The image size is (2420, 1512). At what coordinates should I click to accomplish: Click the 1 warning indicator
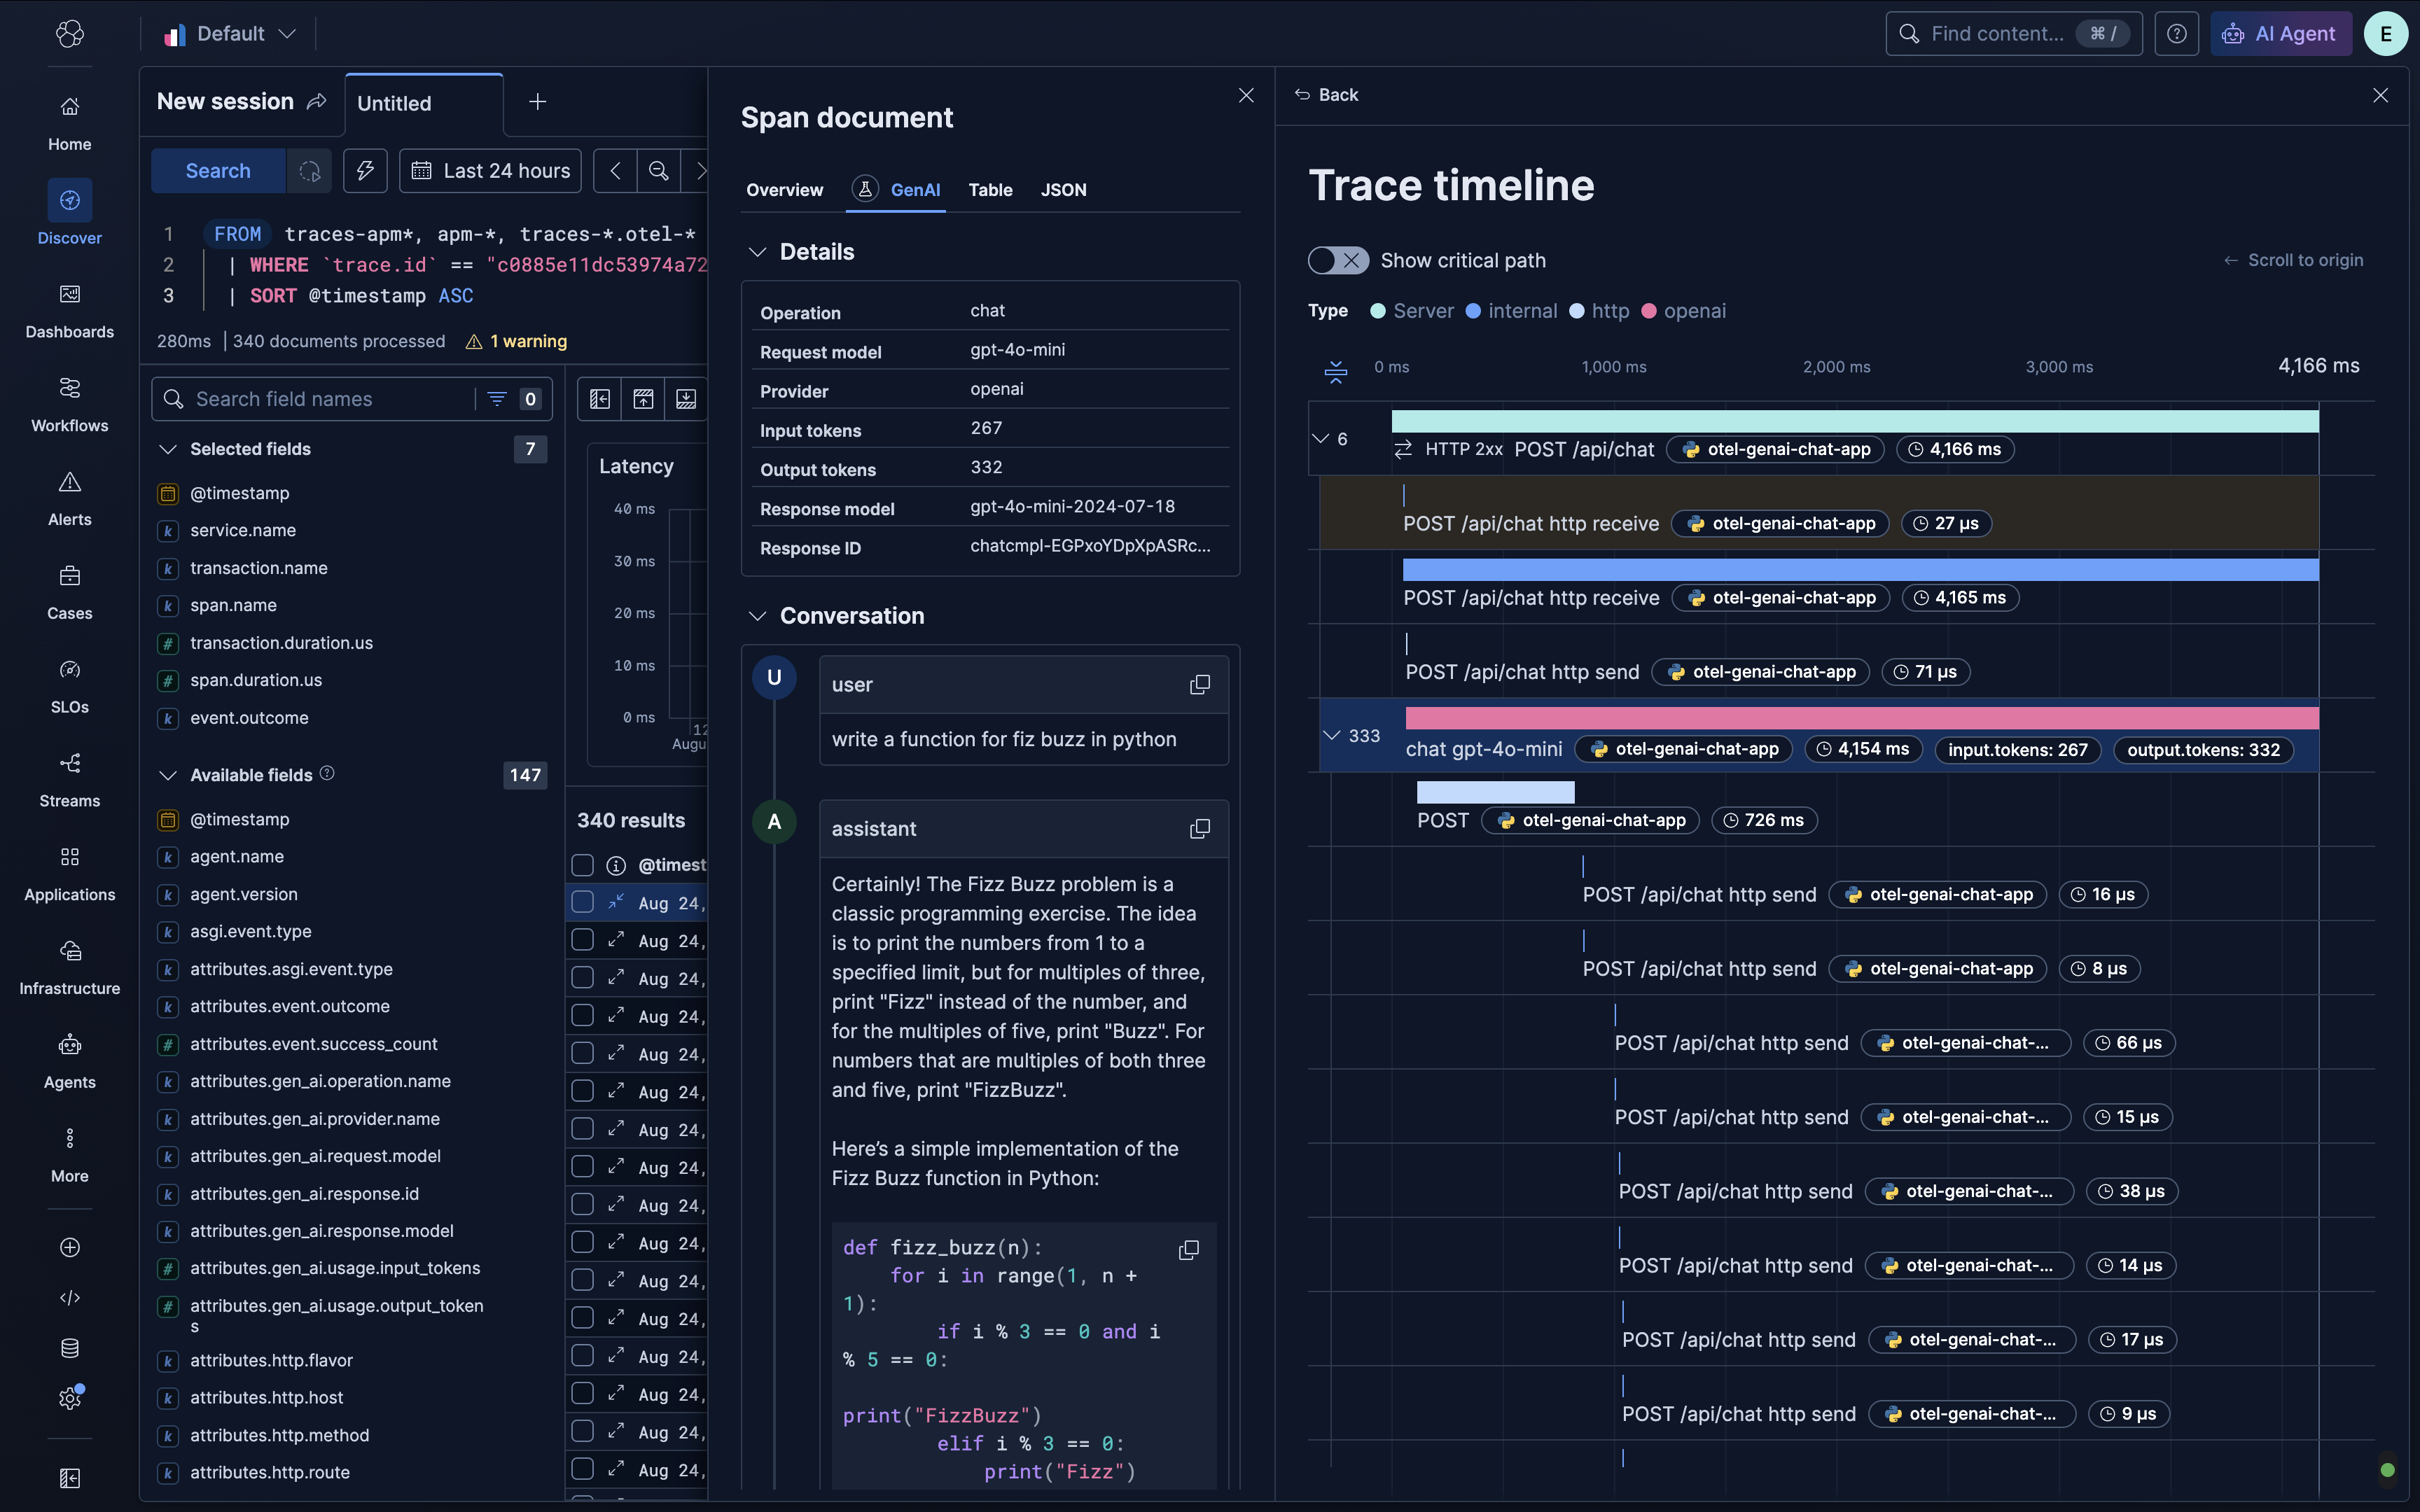click(517, 342)
